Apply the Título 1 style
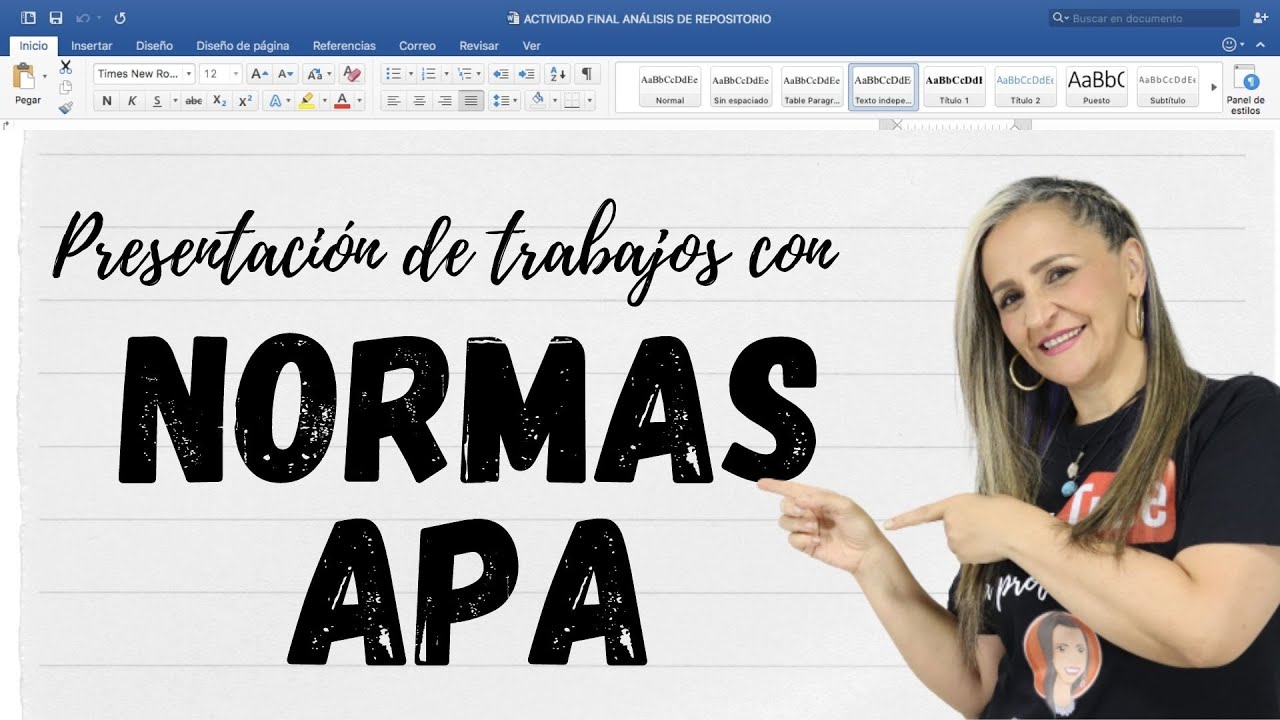 pos(955,88)
